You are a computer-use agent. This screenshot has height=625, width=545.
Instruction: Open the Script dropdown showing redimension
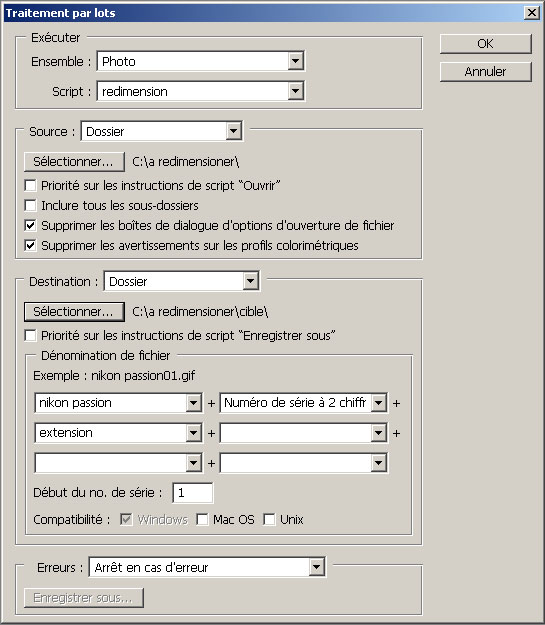click(201, 91)
